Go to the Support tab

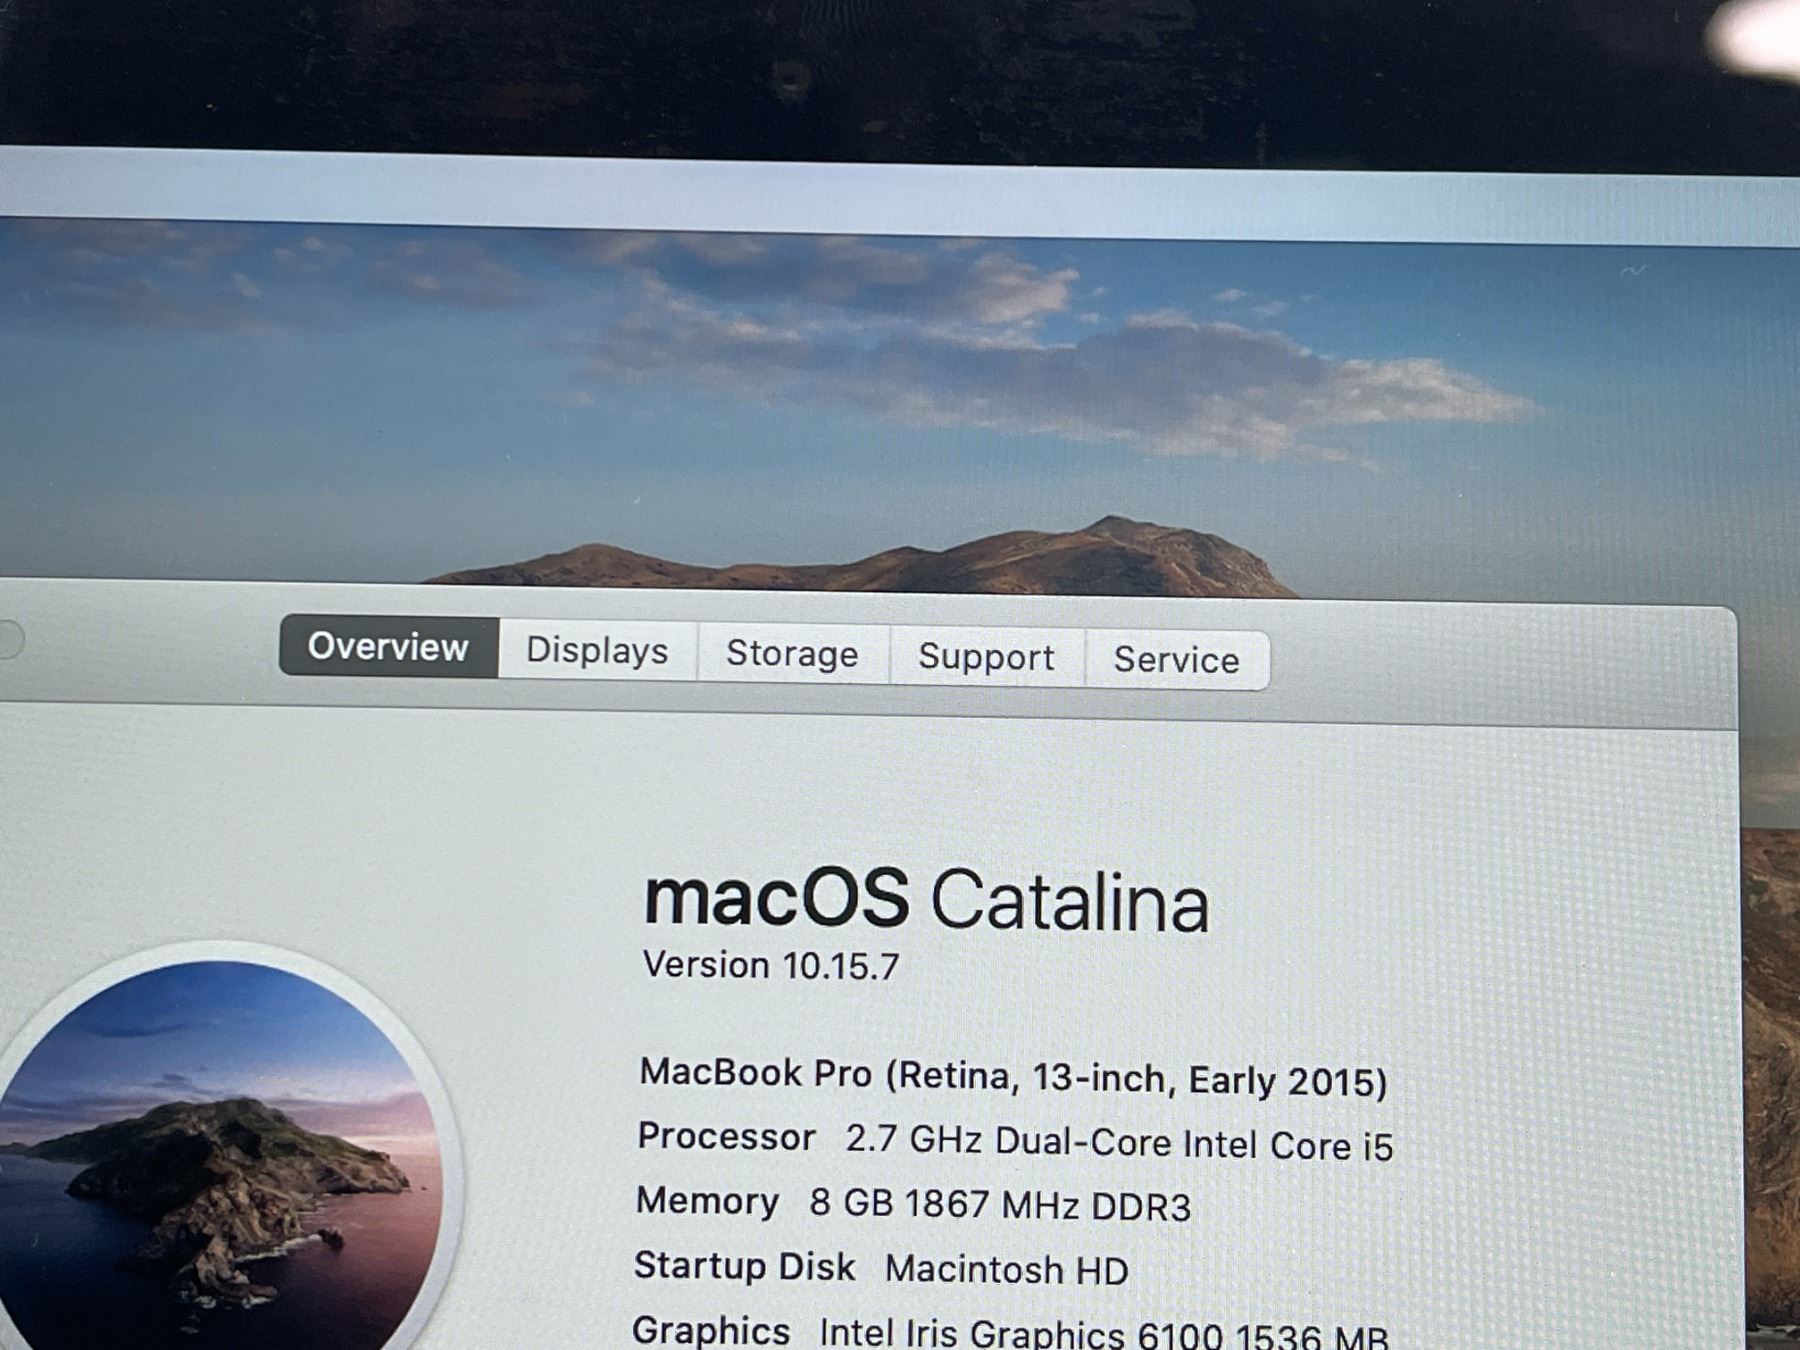click(986, 657)
